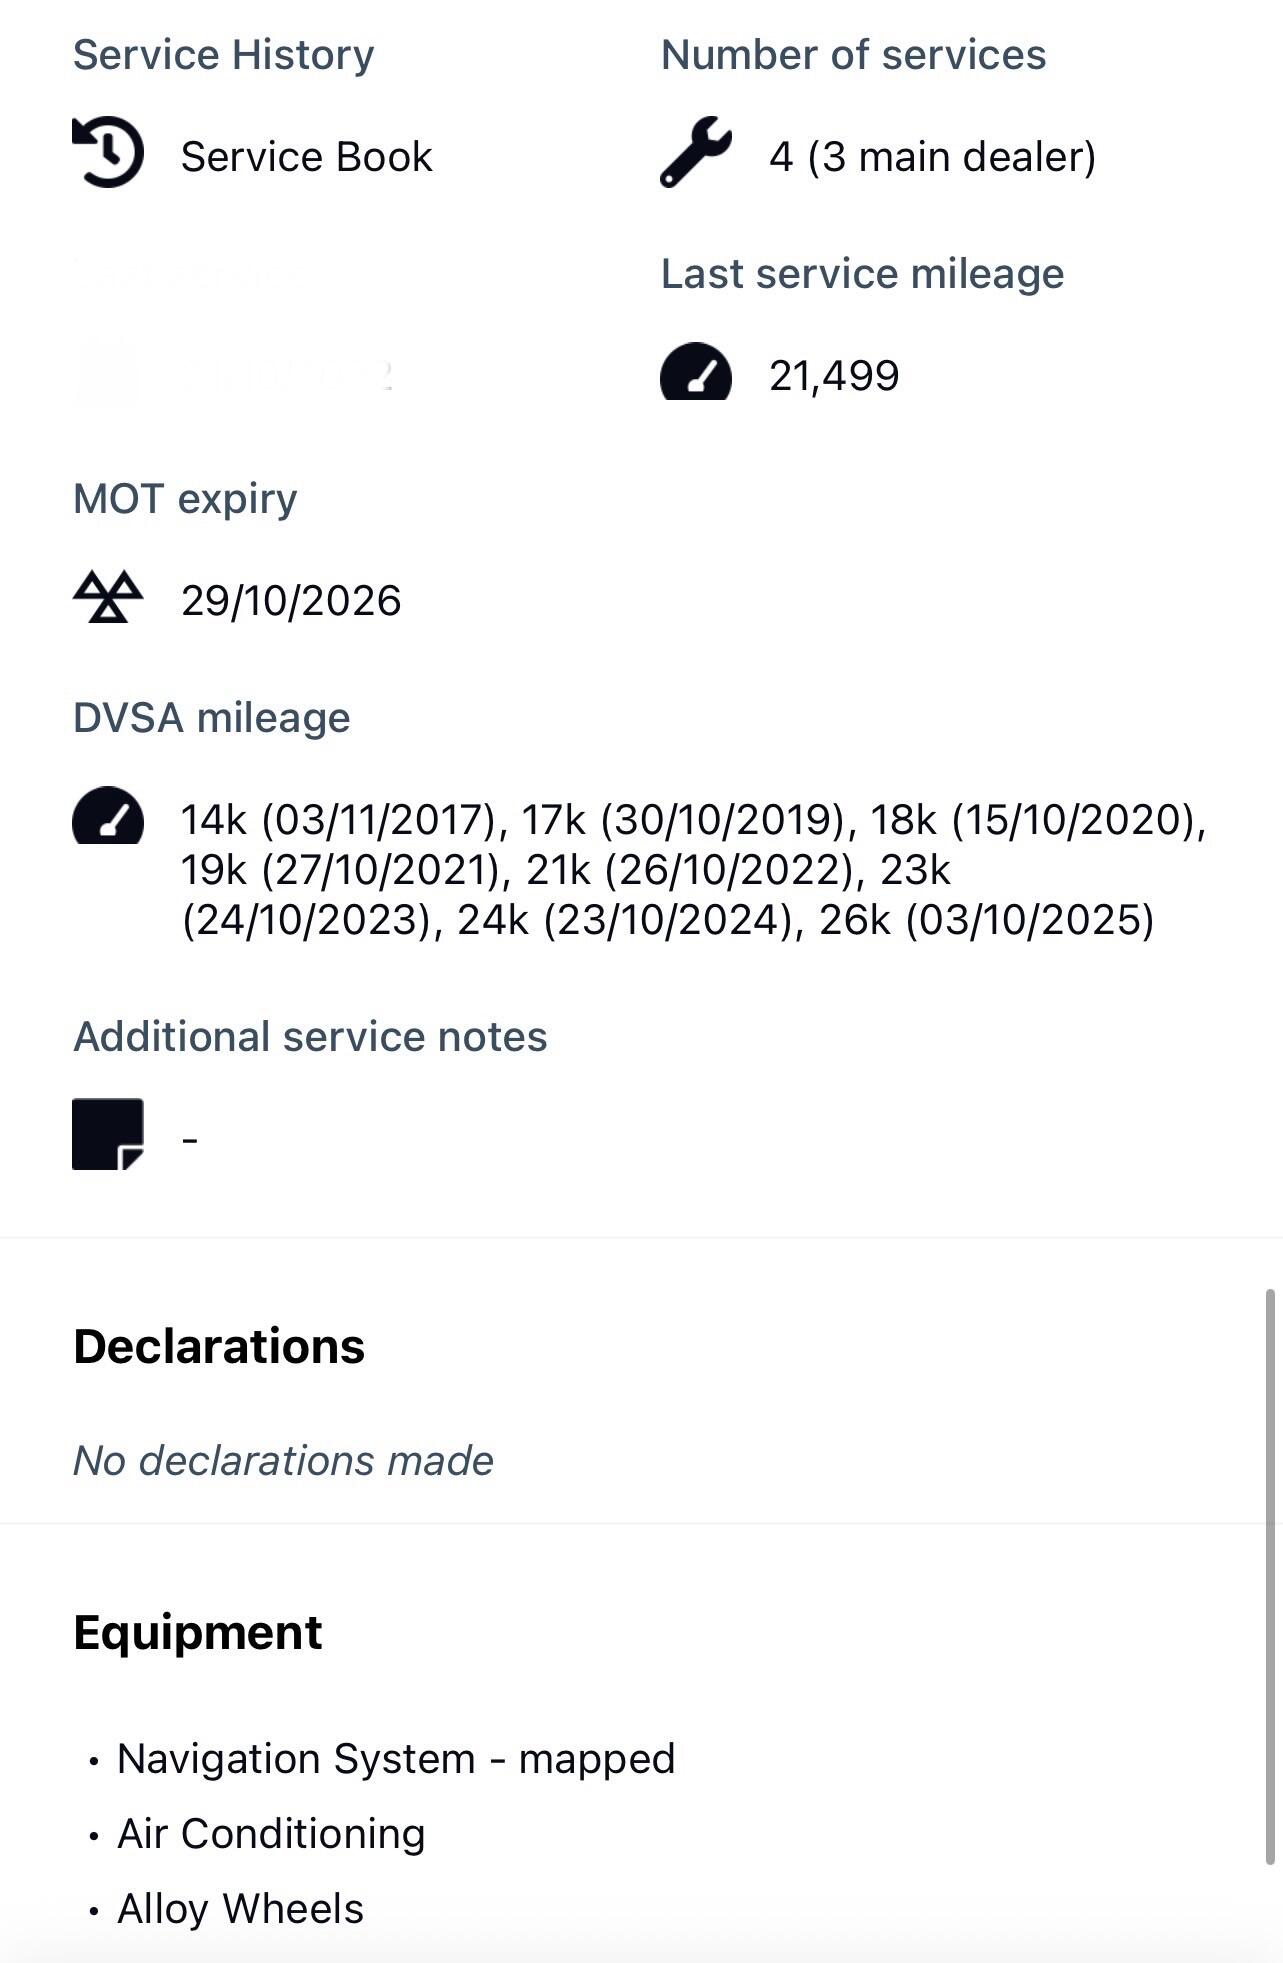Click the MOT triangles icon
The height and width of the screenshot is (1963, 1283).
click(x=108, y=598)
